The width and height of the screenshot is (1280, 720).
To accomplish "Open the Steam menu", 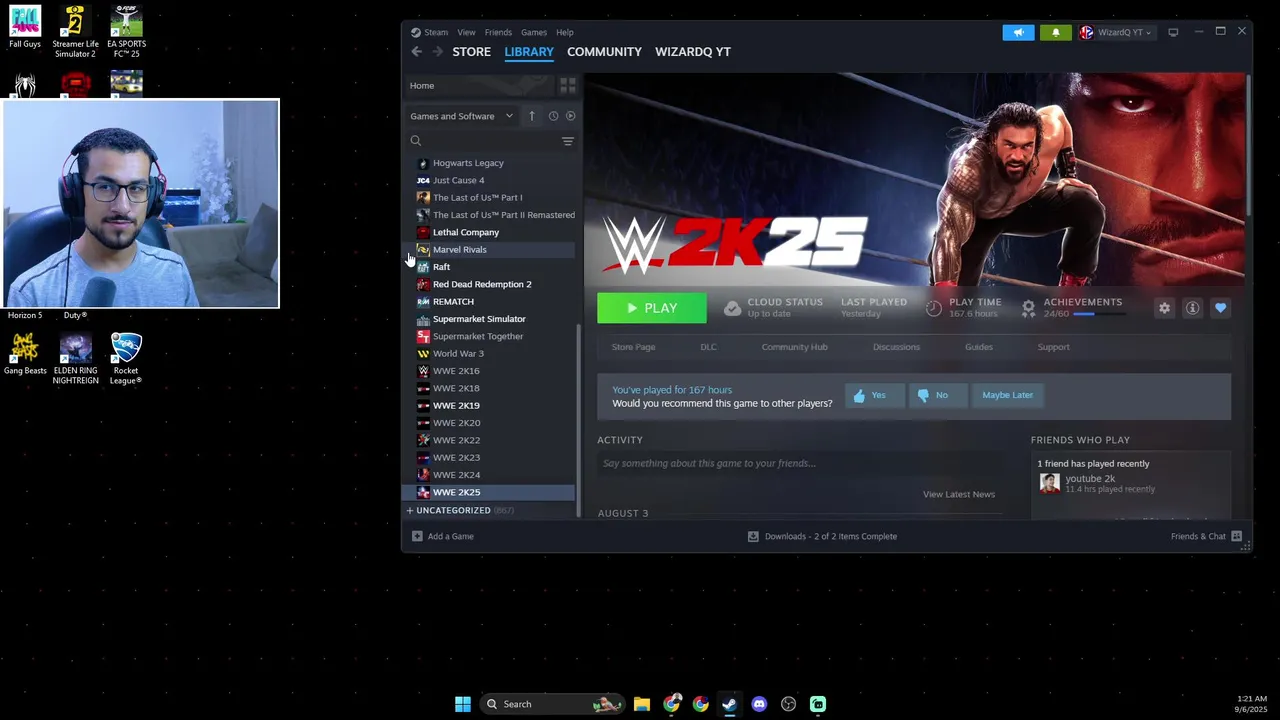I will point(436,32).
